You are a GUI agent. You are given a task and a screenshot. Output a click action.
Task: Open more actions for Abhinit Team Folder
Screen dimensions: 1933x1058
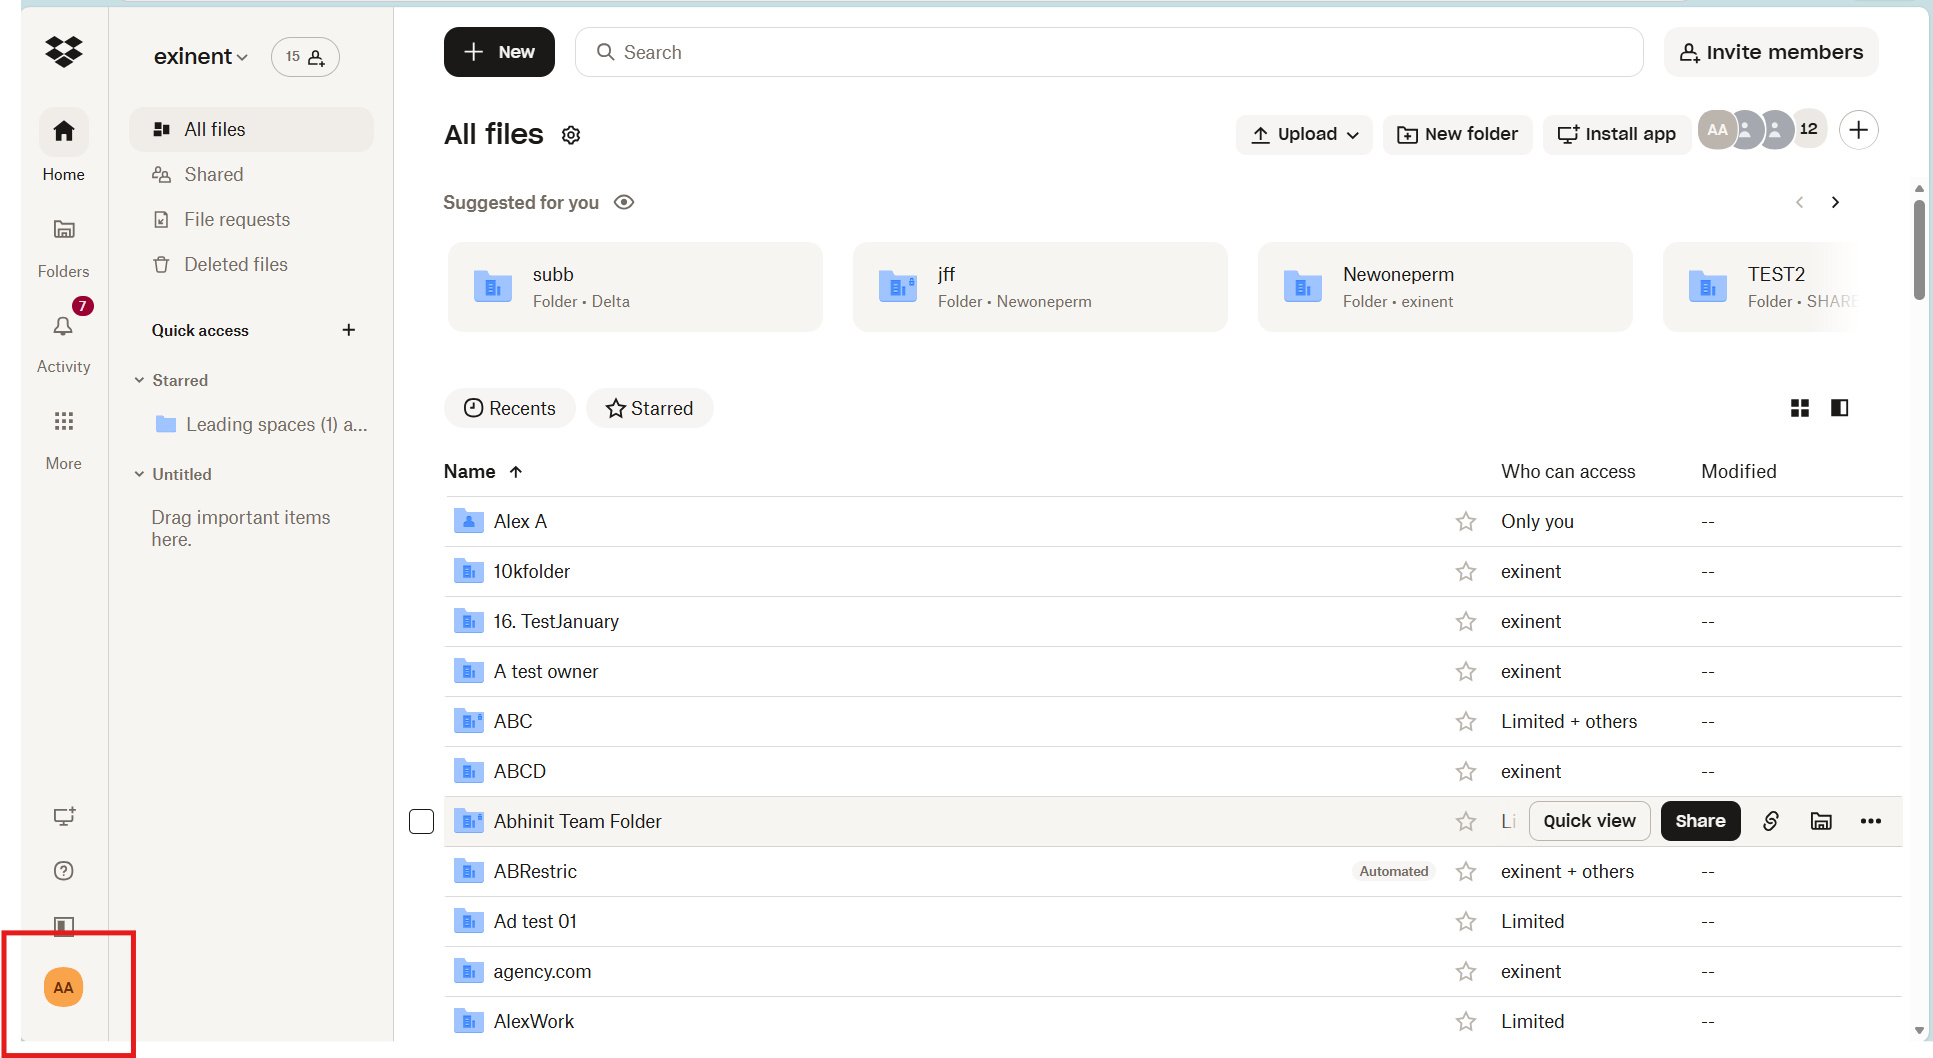[x=1870, y=821]
